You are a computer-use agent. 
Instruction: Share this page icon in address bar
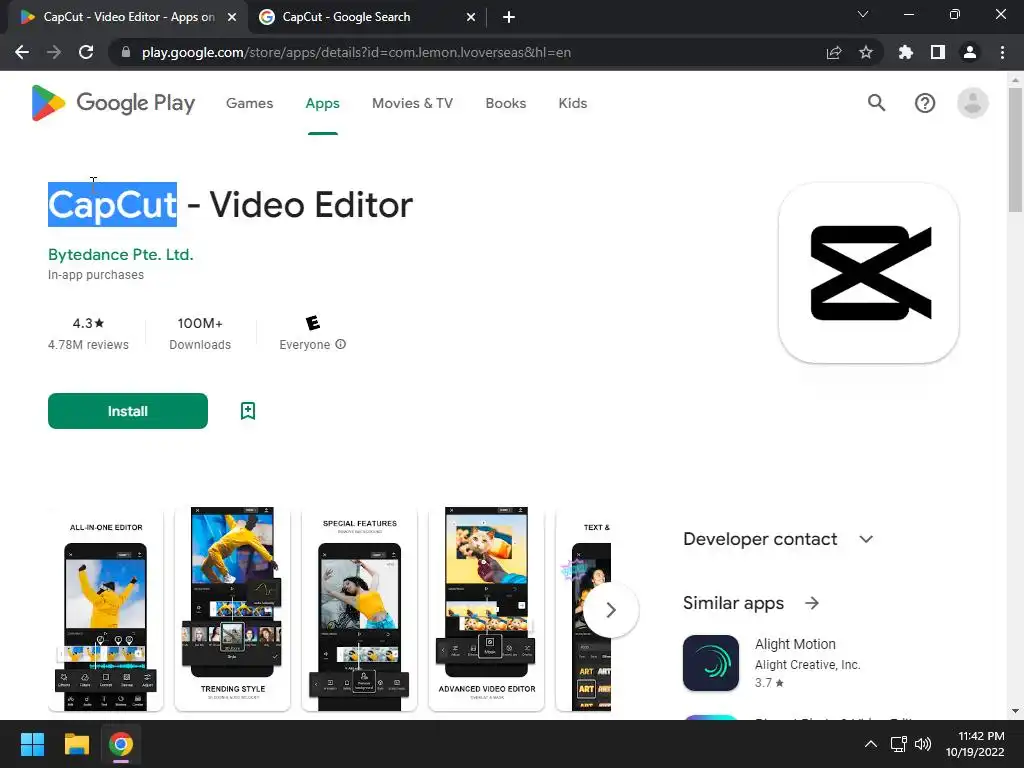tap(834, 52)
